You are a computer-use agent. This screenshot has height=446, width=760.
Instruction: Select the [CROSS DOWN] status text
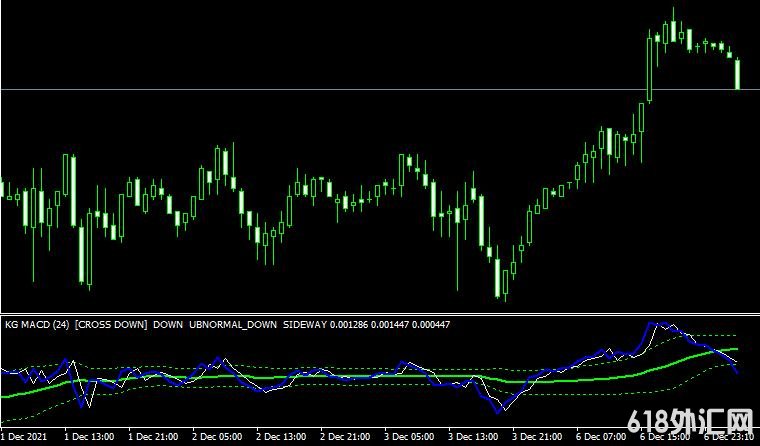point(111,324)
